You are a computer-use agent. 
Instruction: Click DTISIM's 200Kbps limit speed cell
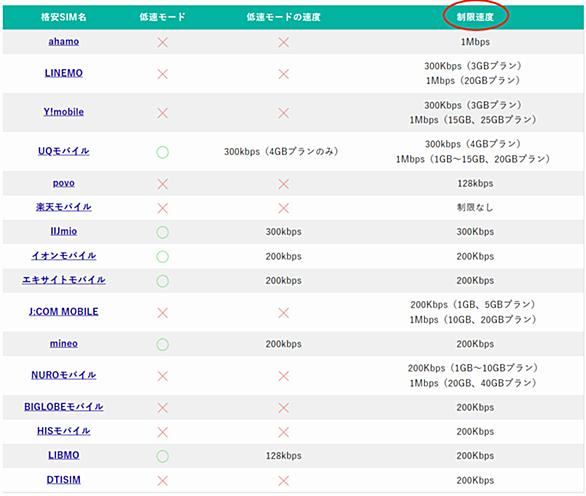(475, 480)
